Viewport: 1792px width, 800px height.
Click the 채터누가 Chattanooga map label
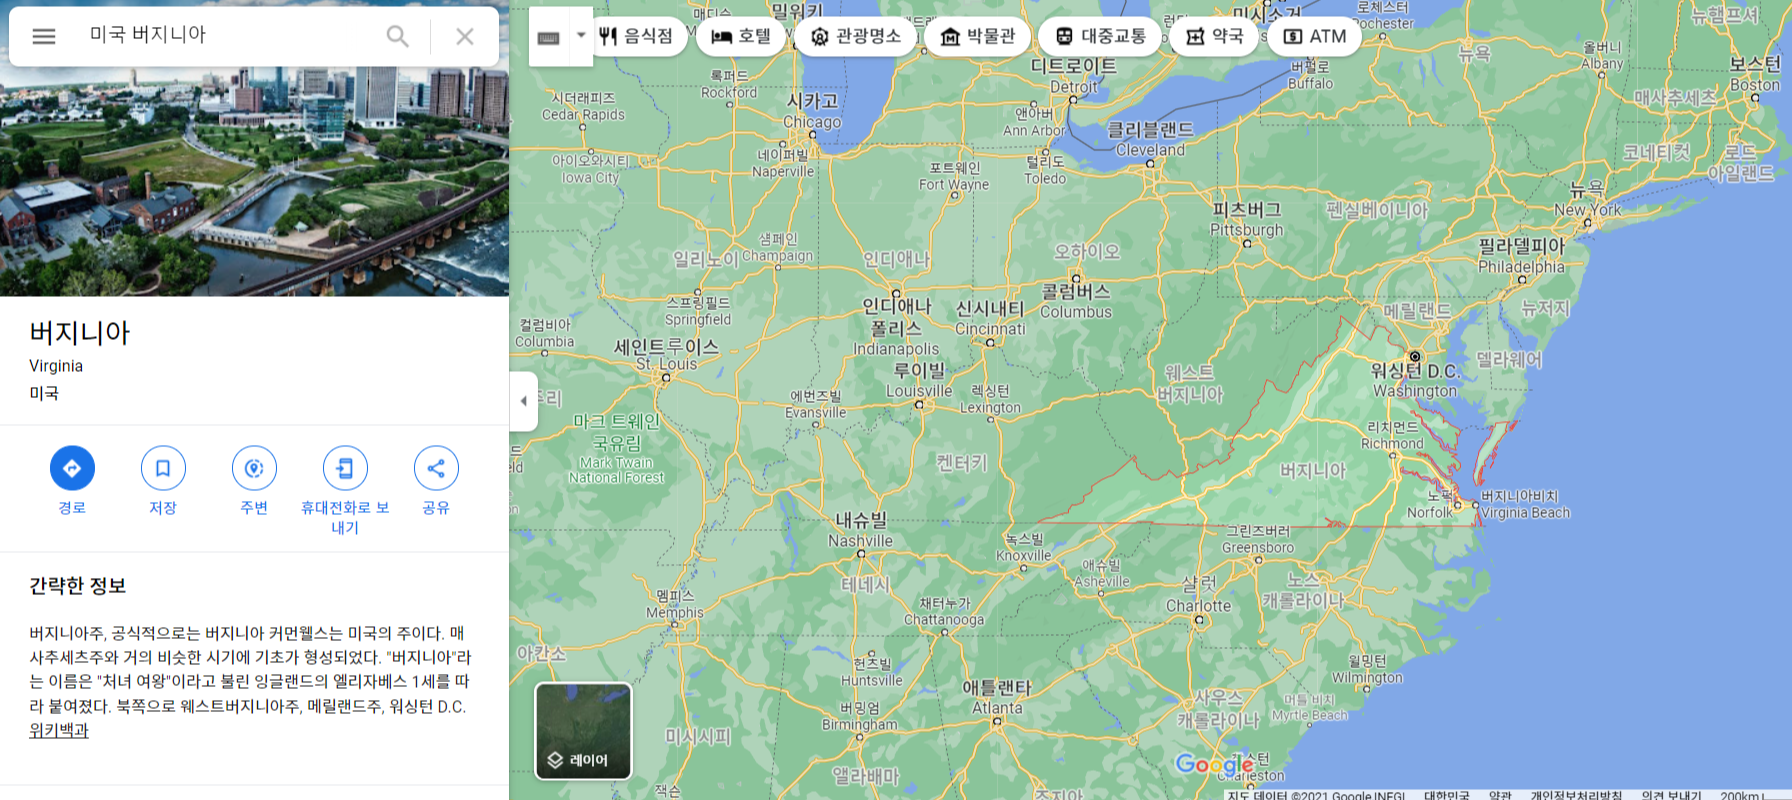[944, 611]
